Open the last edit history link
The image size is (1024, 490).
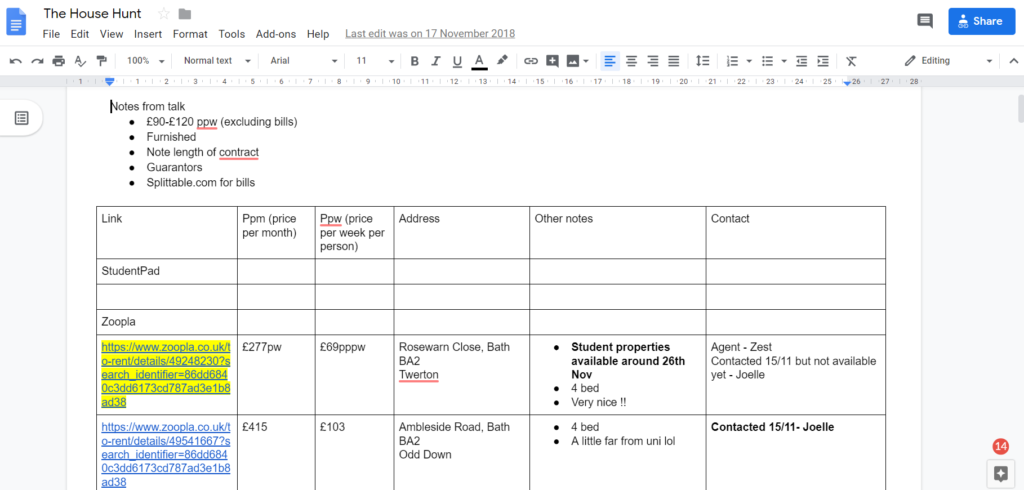[x=430, y=34]
